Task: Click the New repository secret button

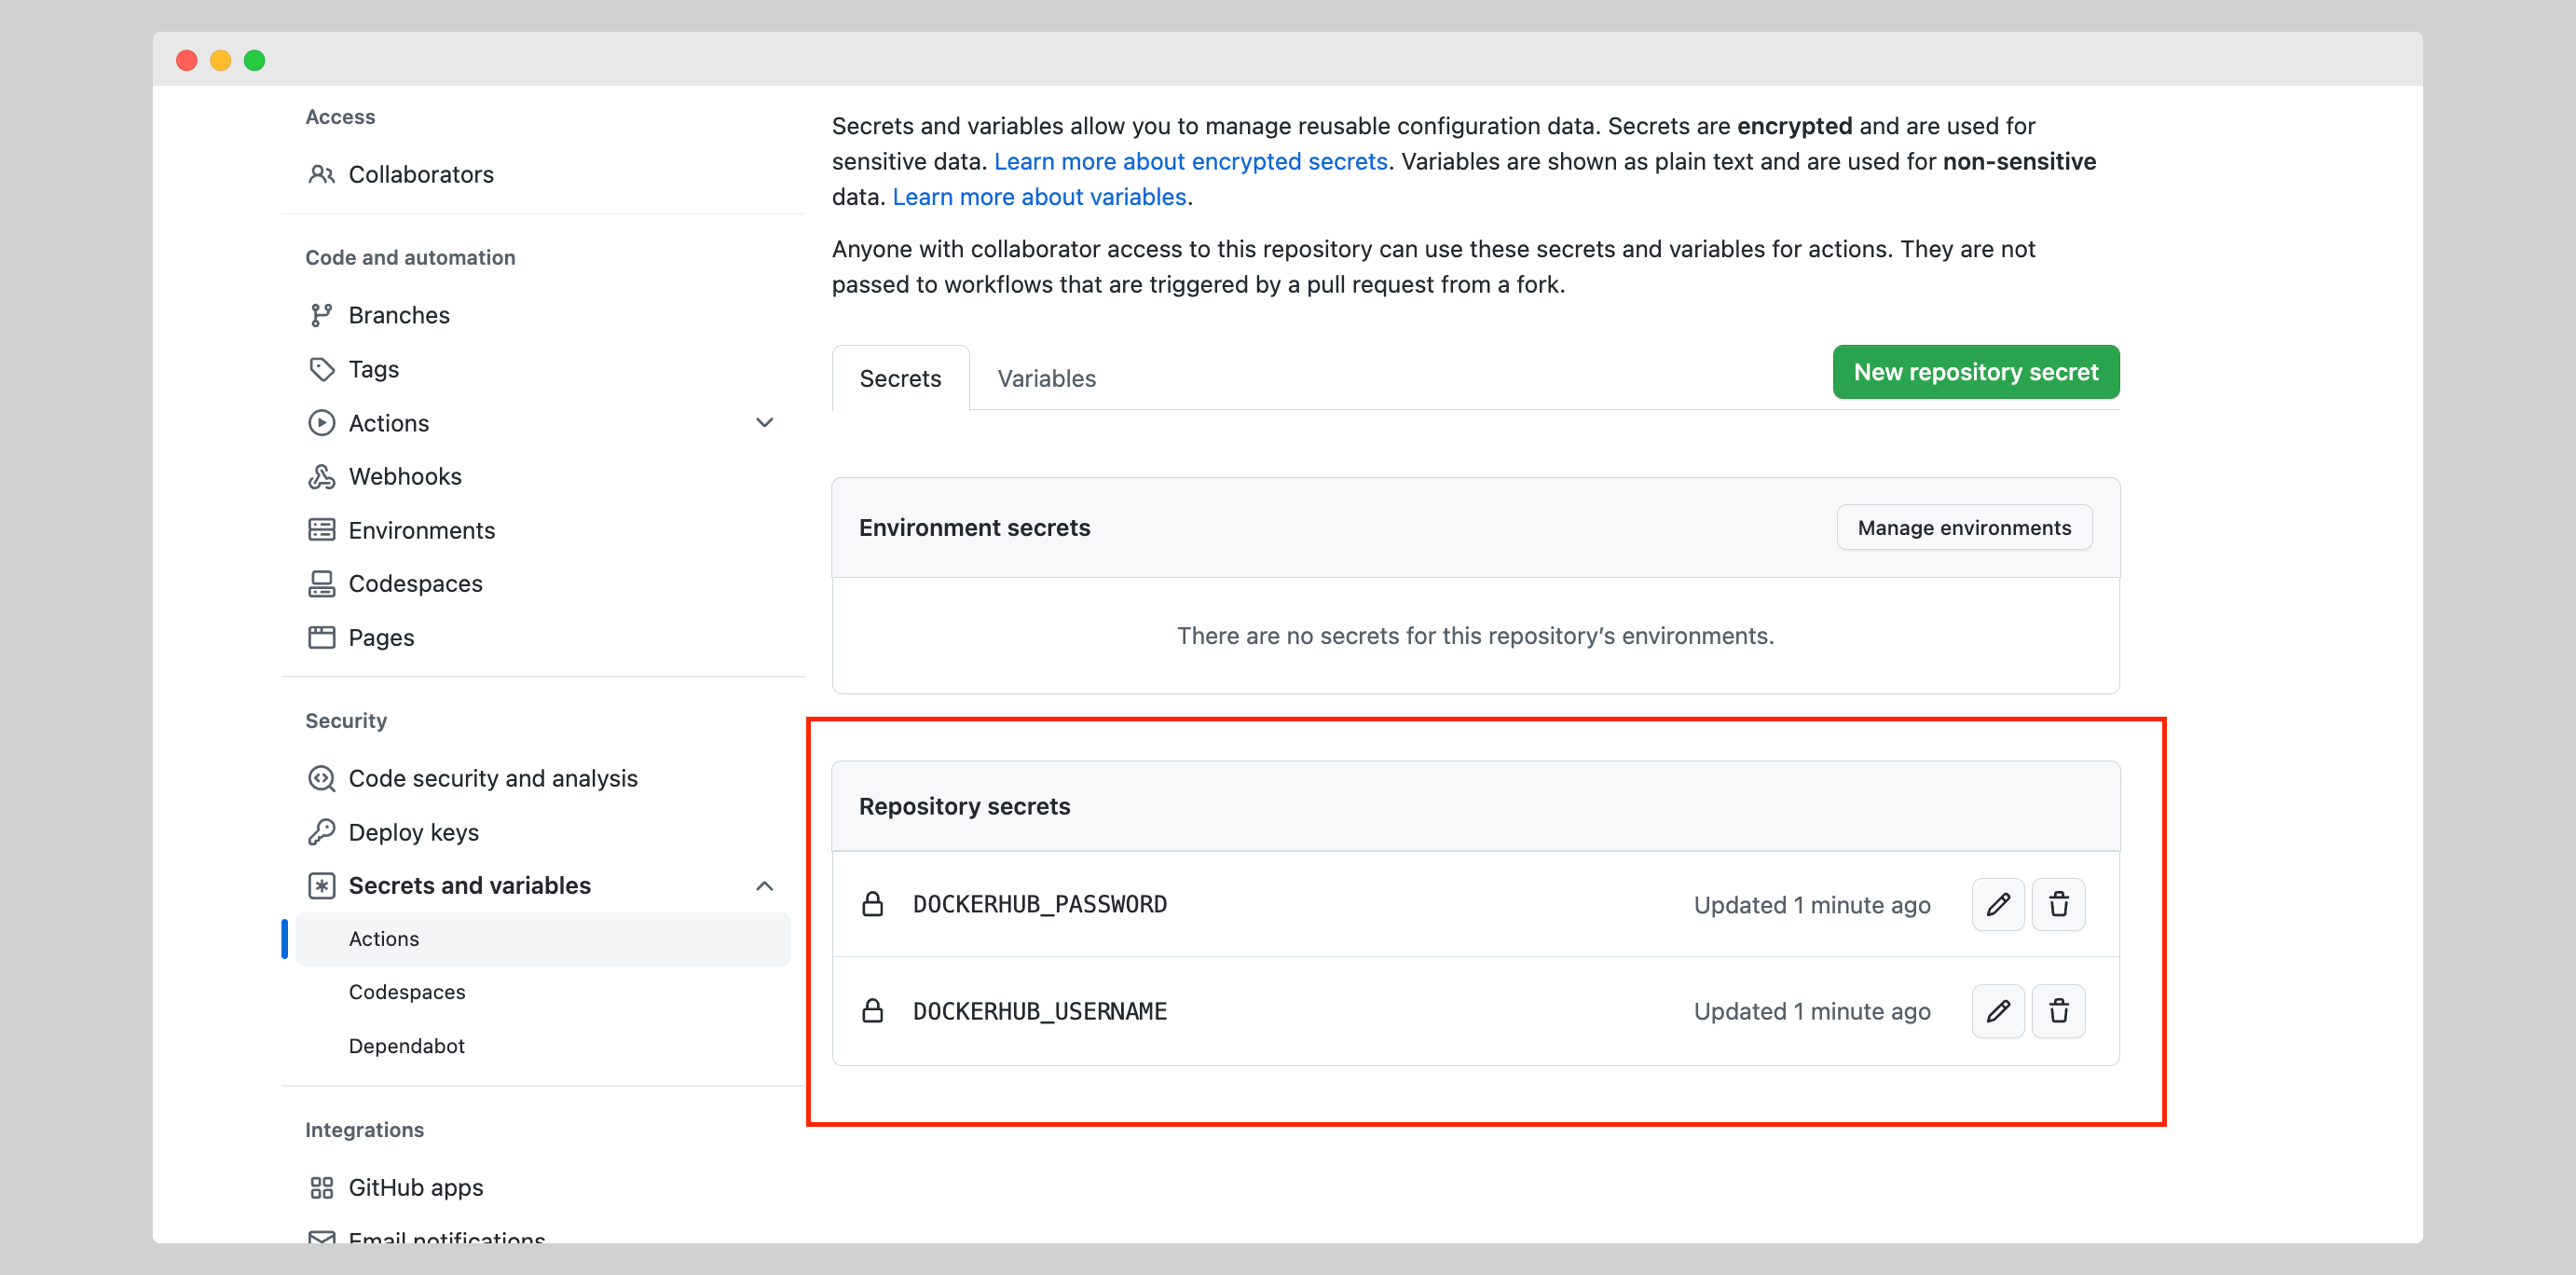Action: pyautogui.click(x=1975, y=372)
